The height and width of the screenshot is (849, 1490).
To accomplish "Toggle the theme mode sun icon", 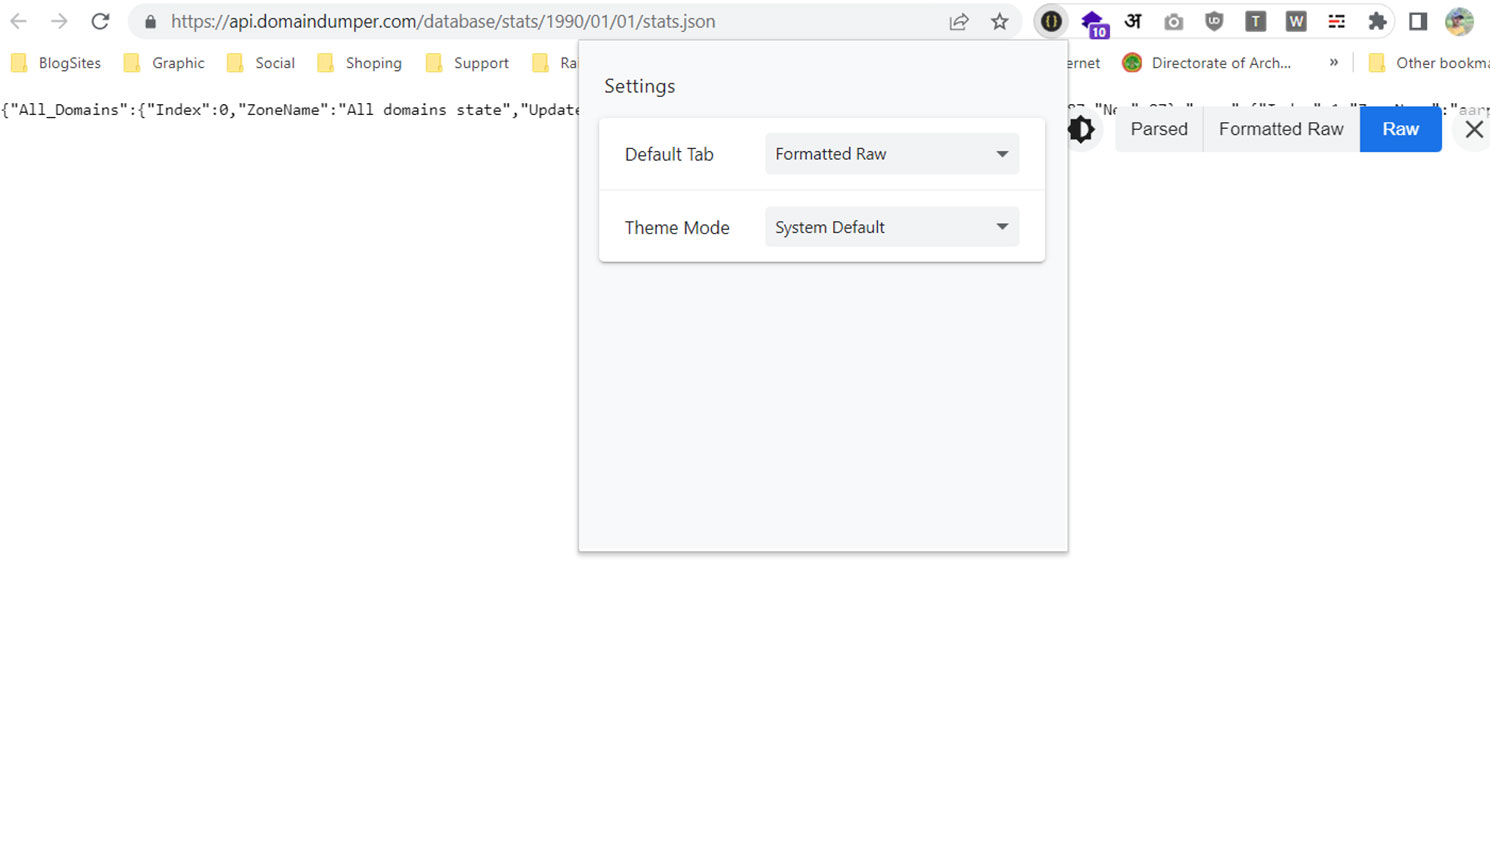I will click(1083, 129).
